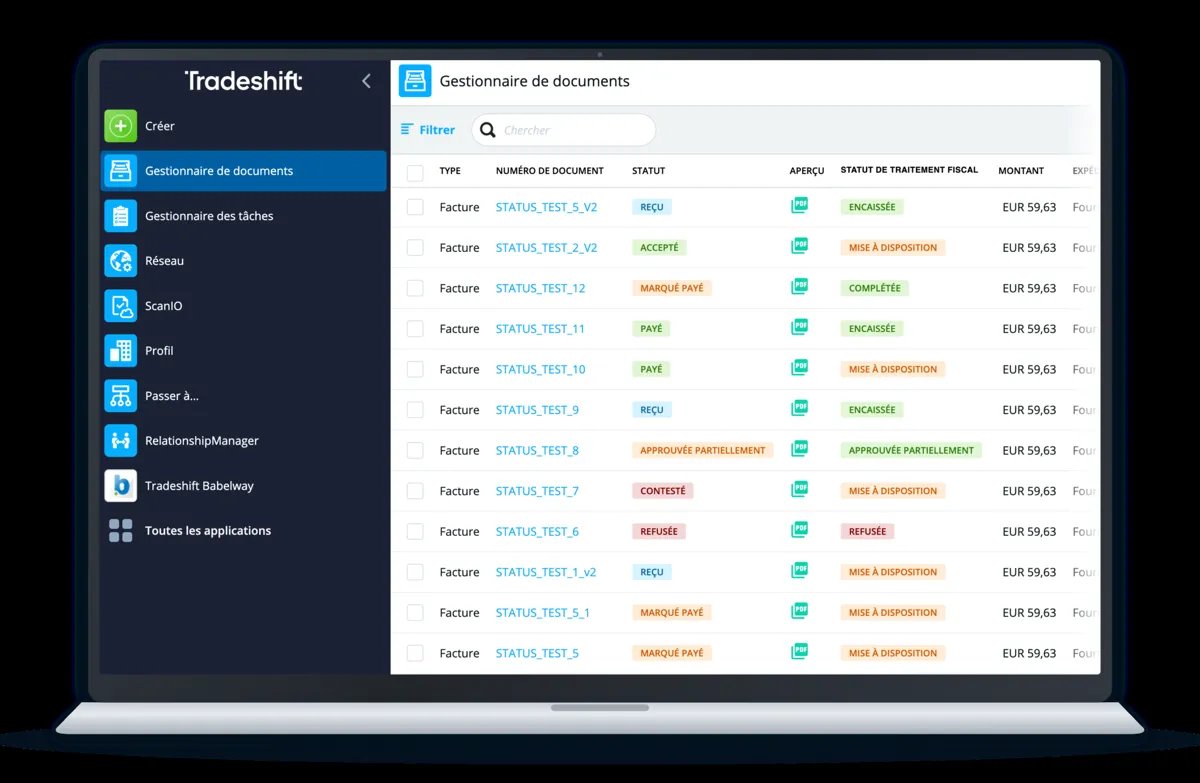Check the STATUS_TEST_11 row checkbox
The width and height of the screenshot is (1200, 783).
coord(415,329)
